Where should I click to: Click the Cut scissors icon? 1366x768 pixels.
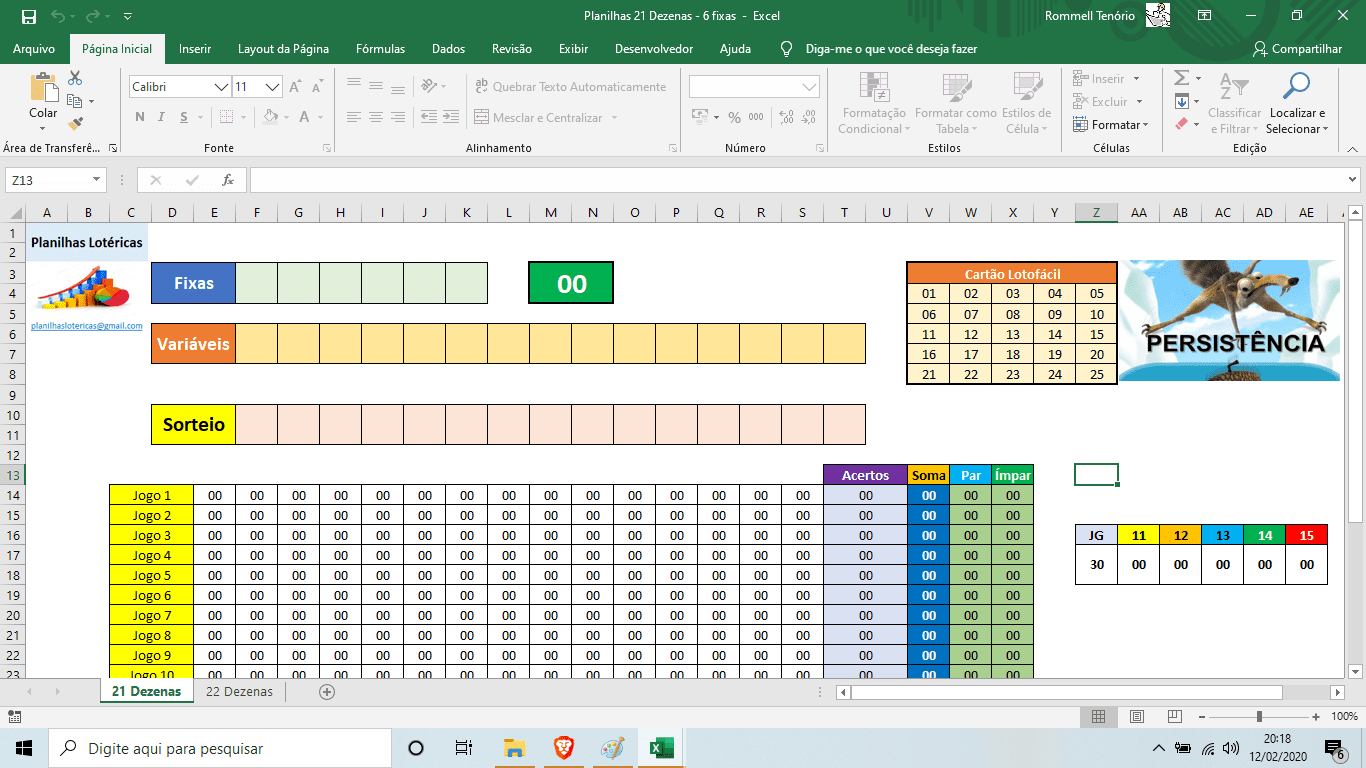pos(75,78)
